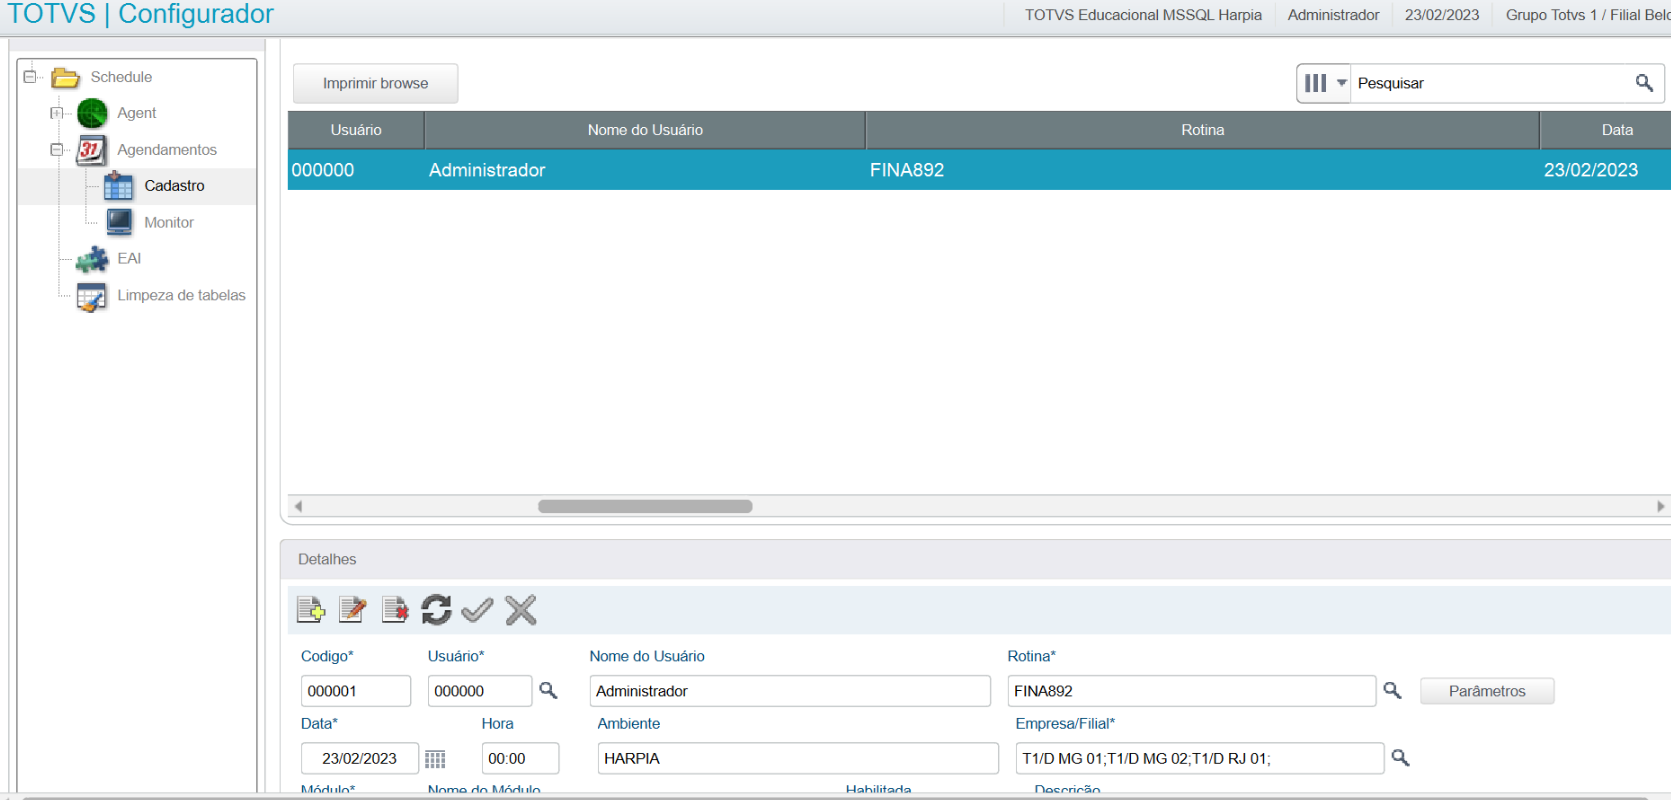Click the Rotina column header

tap(1202, 130)
